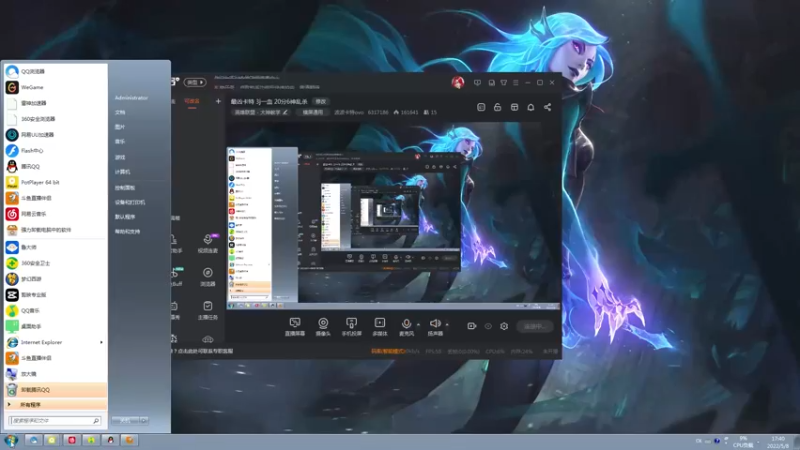The width and height of the screenshot is (800, 450).
Task: Open QQ Browser in the Start menu
Action: [x=55, y=71]
